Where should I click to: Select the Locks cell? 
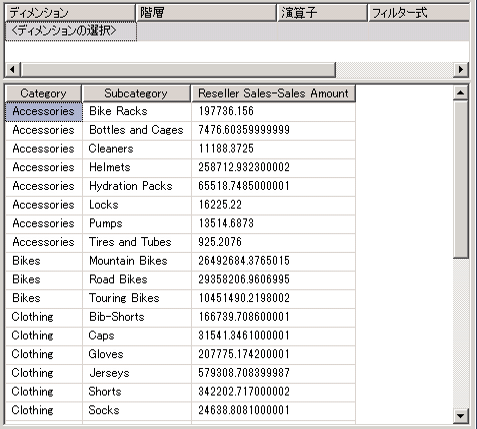click(x=137, y=205)
